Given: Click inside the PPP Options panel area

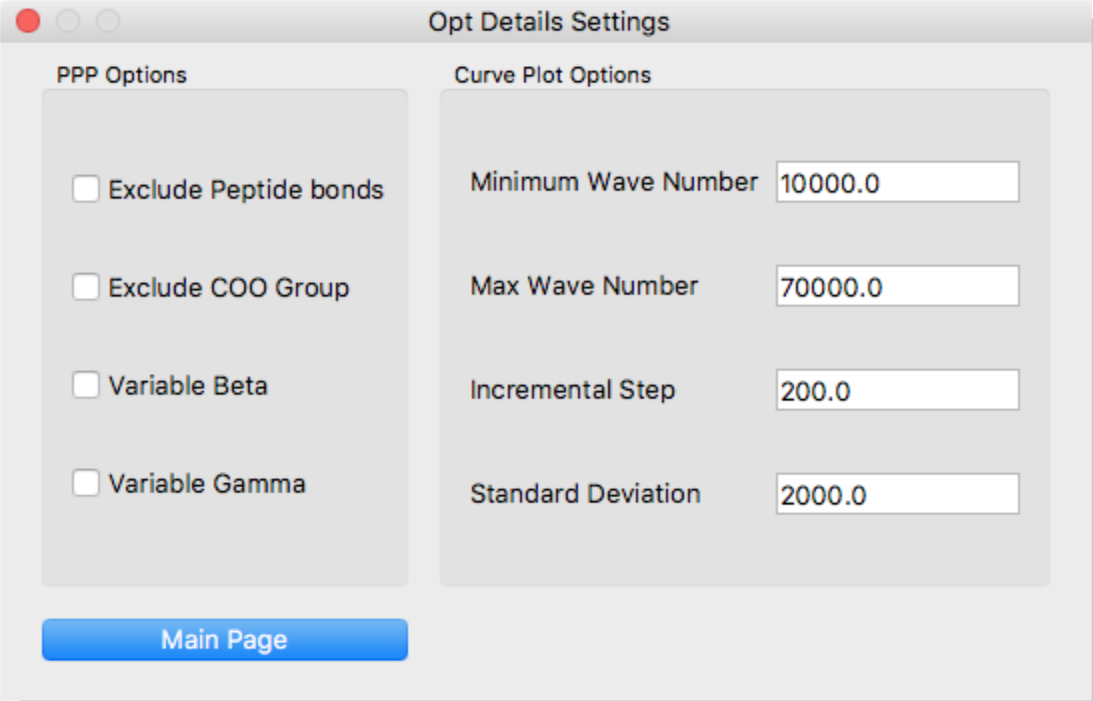Looking at the screenshot, I should pos(227,550).
